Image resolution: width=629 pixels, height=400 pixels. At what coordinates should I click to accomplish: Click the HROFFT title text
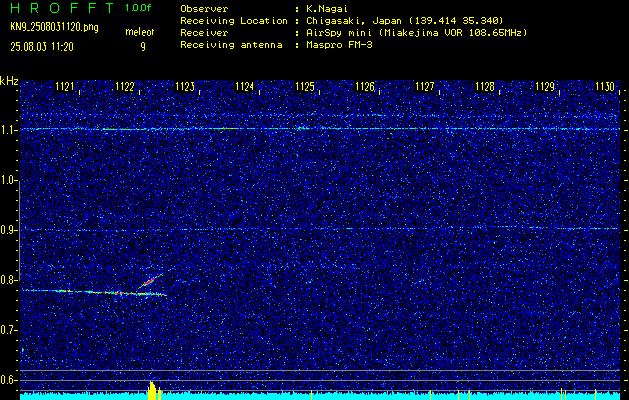tap(63, 8)
